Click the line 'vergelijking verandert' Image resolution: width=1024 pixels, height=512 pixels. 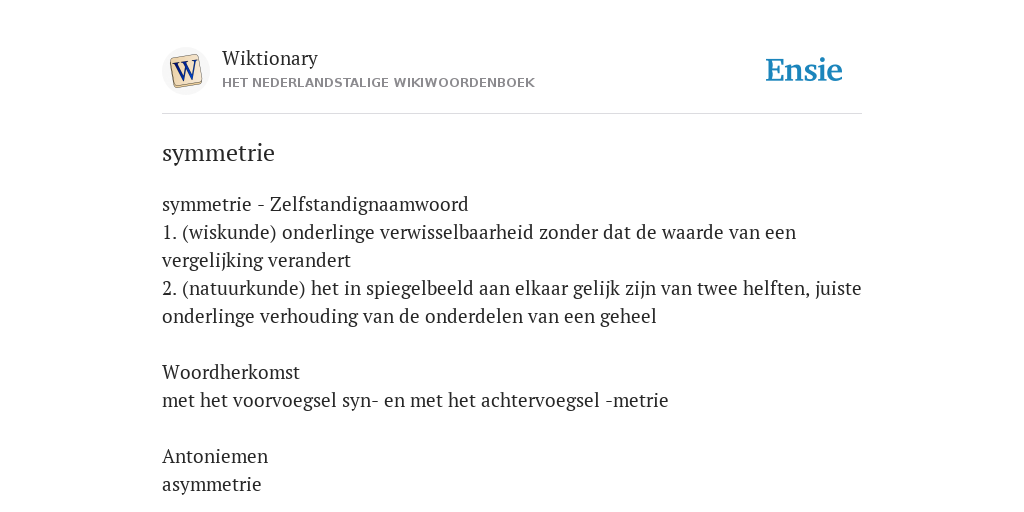coord(256,261)
